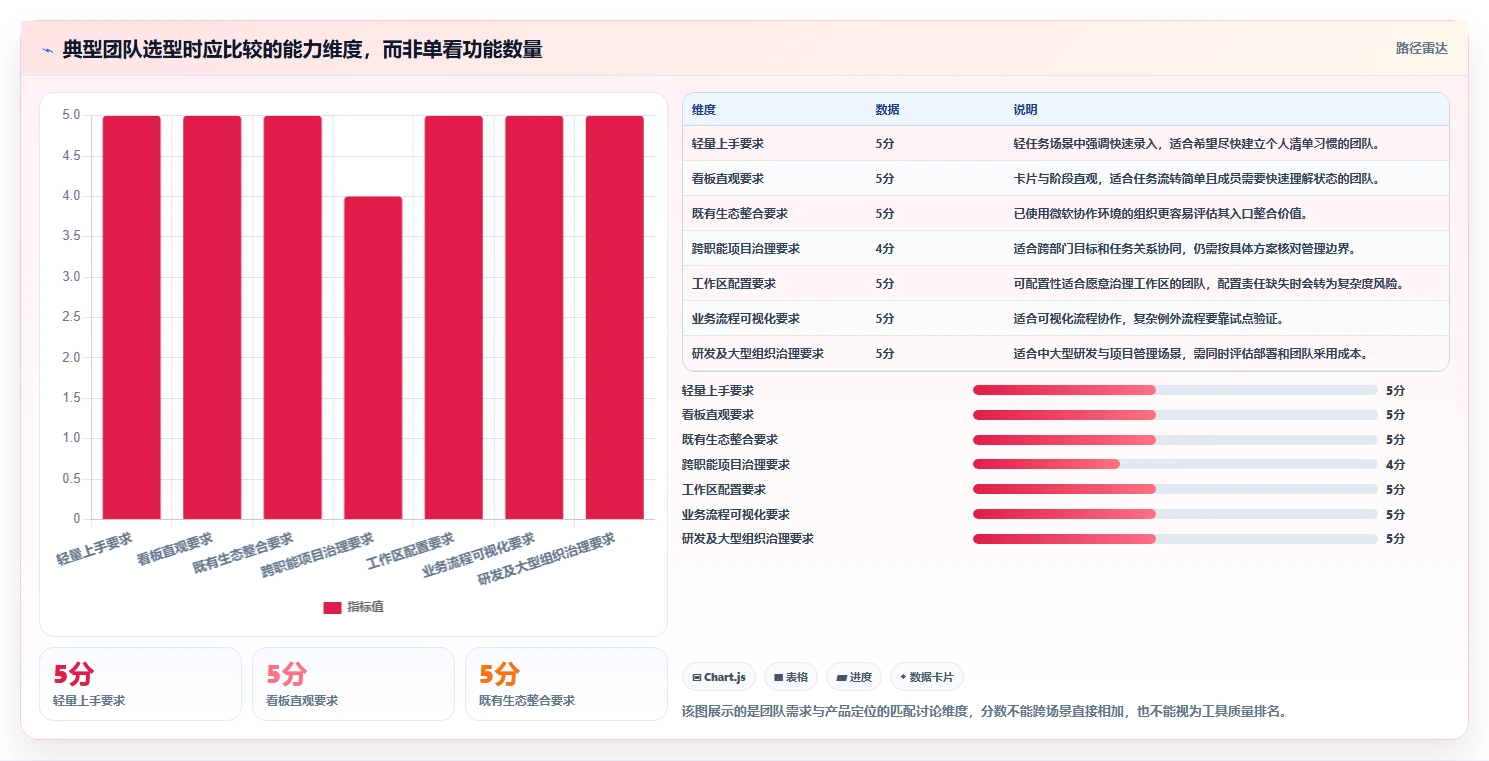Click the 说明 column header
Image resolution: width=1489 pixels, height=761 pixels.
point(1025,109)
